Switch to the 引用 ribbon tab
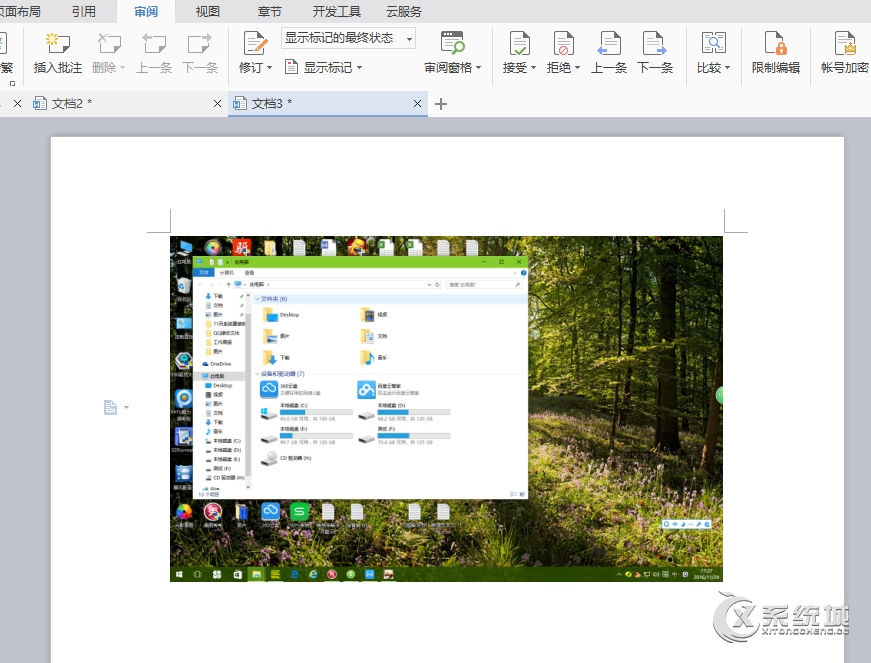 point(84,11)
